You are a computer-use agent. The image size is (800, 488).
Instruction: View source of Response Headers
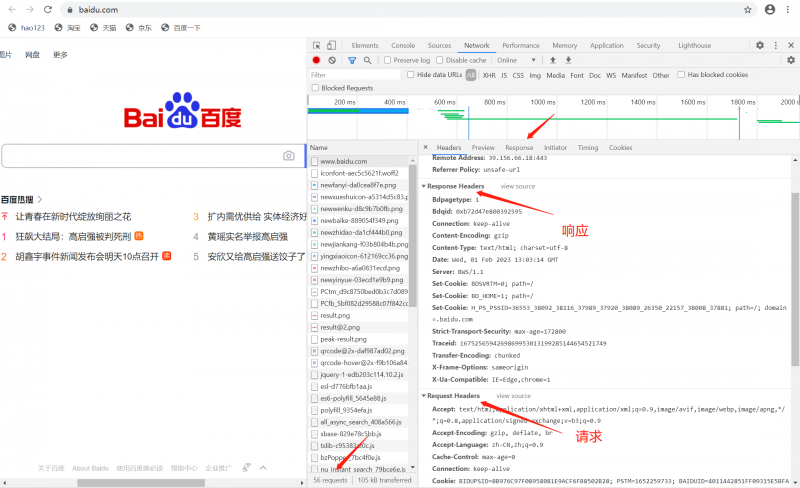pos(518,186)
